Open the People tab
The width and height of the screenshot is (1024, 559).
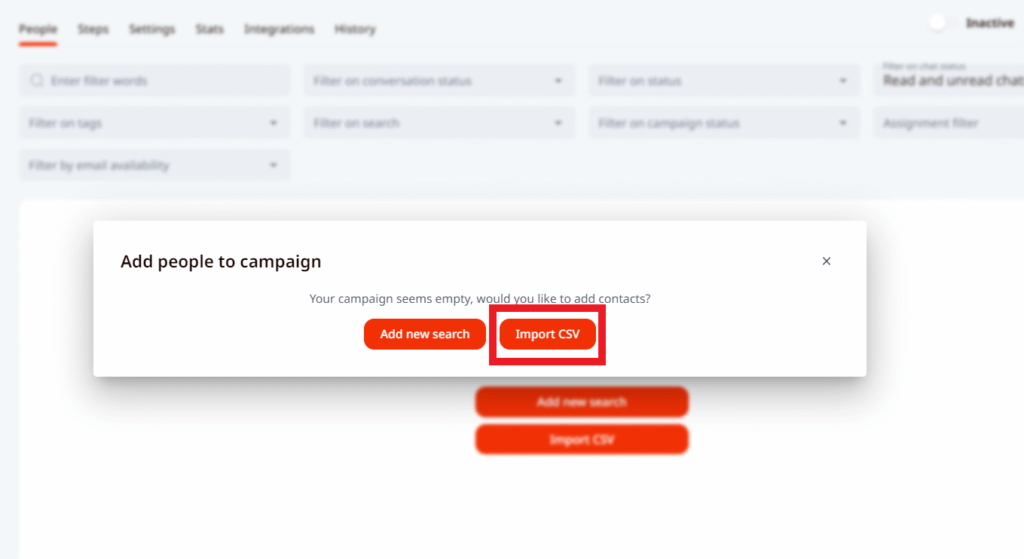pos(38,29)
